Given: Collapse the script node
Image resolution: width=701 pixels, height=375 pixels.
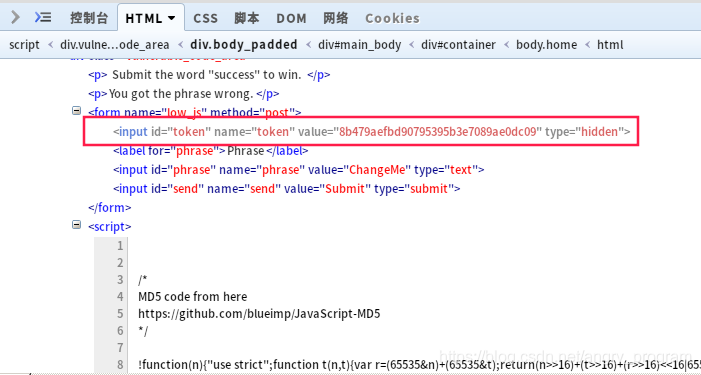Looking at the screenshot, I should coord(77,224).
